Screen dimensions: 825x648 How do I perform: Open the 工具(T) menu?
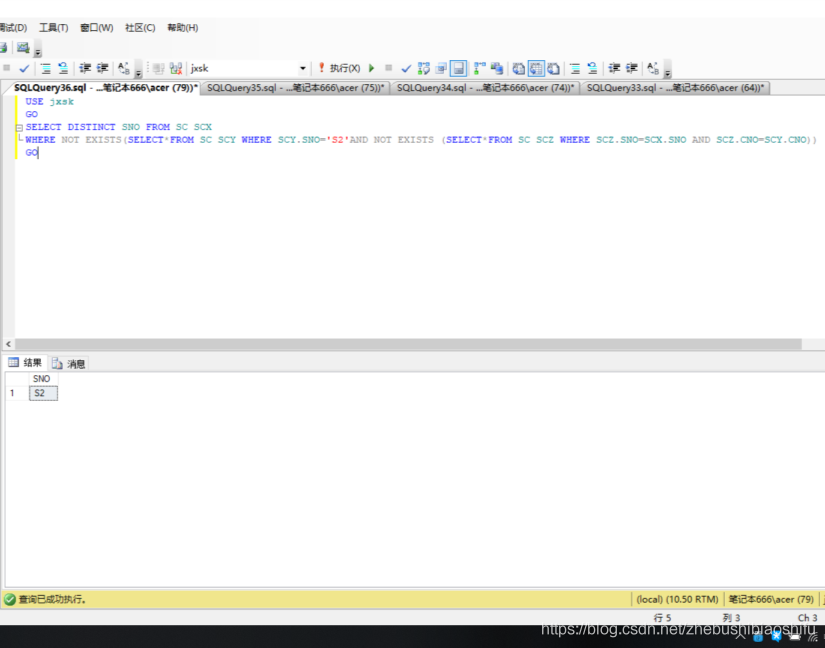point(53,27)
